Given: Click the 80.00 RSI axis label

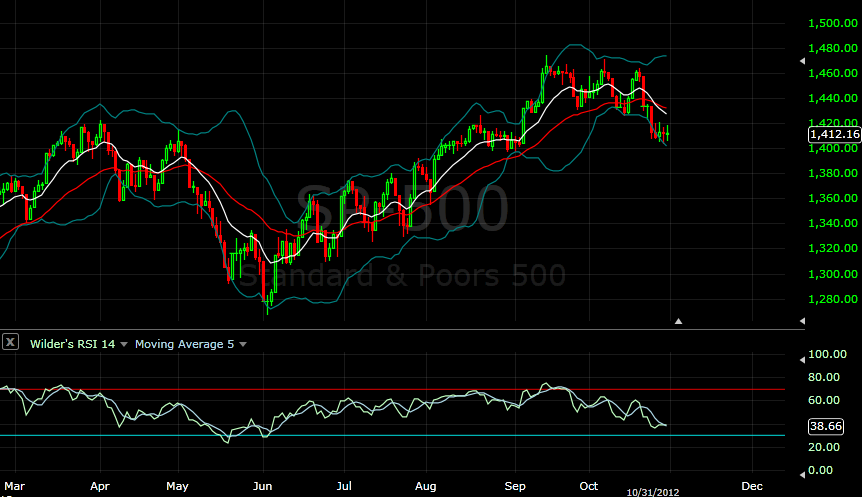Looking at the screenshot, I should (824, 377).
